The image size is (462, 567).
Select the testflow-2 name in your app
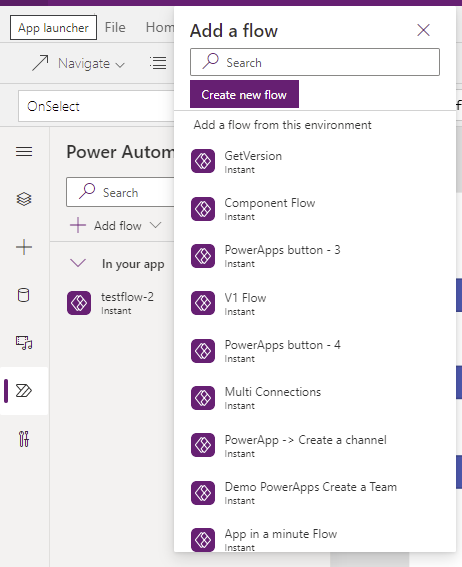[x=127, y=297]
